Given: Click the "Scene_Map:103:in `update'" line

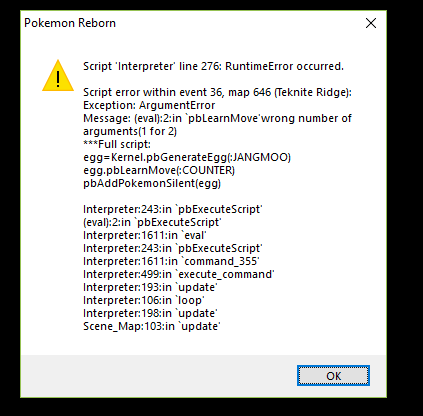Looking at the screenshot, I should pyautogui.click(x=152, y=326).
